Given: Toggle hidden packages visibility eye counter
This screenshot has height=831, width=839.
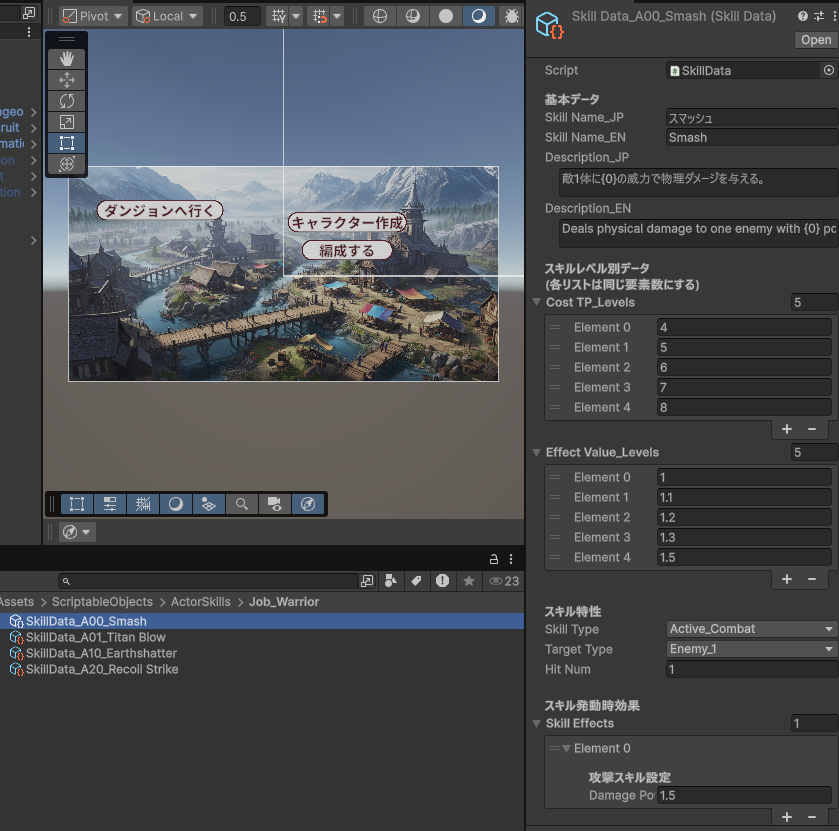Looking at the screenshot, I should (x=503, y=581).
